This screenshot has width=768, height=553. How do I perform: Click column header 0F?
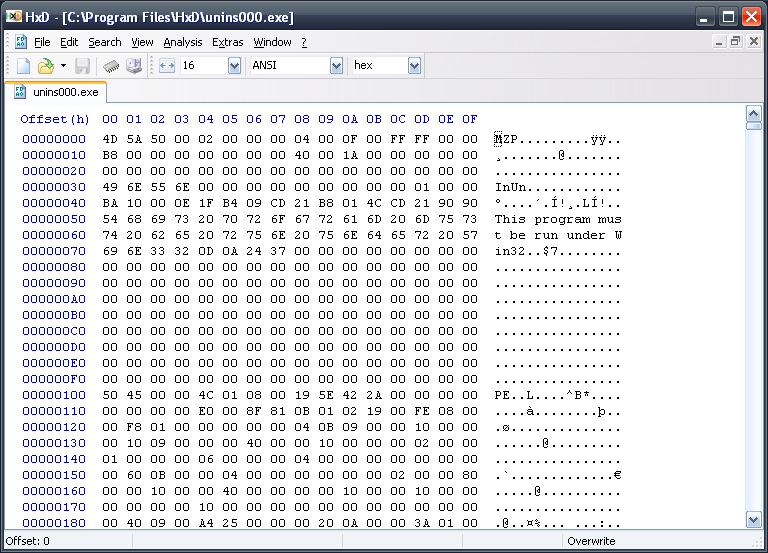pyautogui.click(x=469, y=119)
